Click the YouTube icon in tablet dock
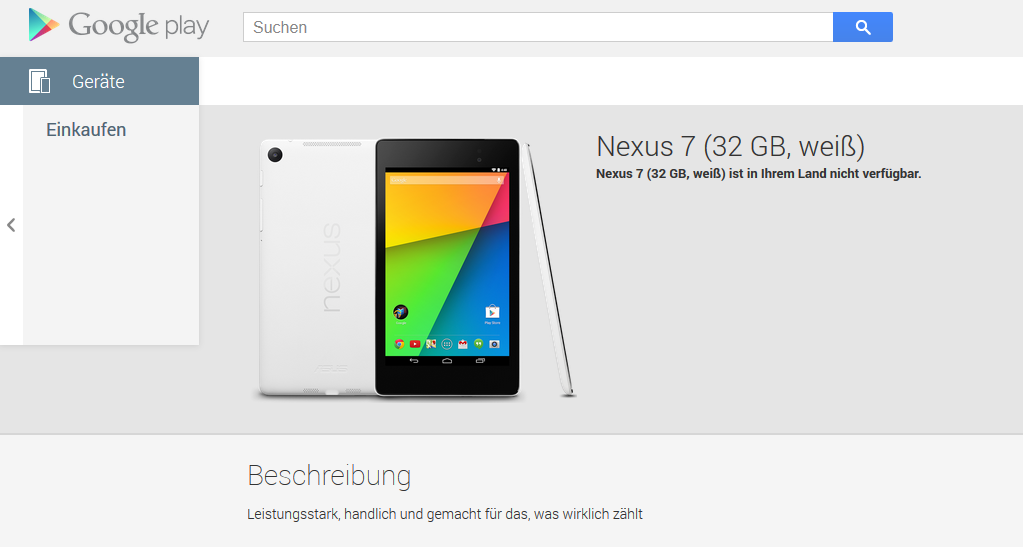This screenshot has width=1023, height=547. tap(415, 344)
